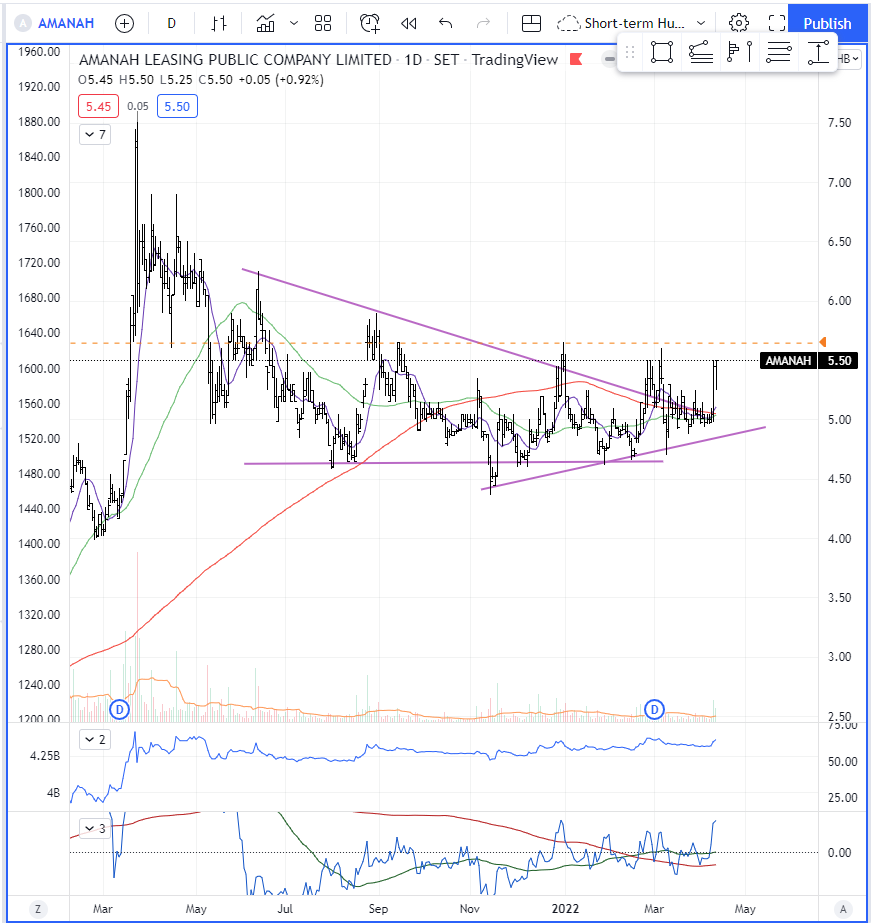Open the bar chart style selector

coord(219,24)
